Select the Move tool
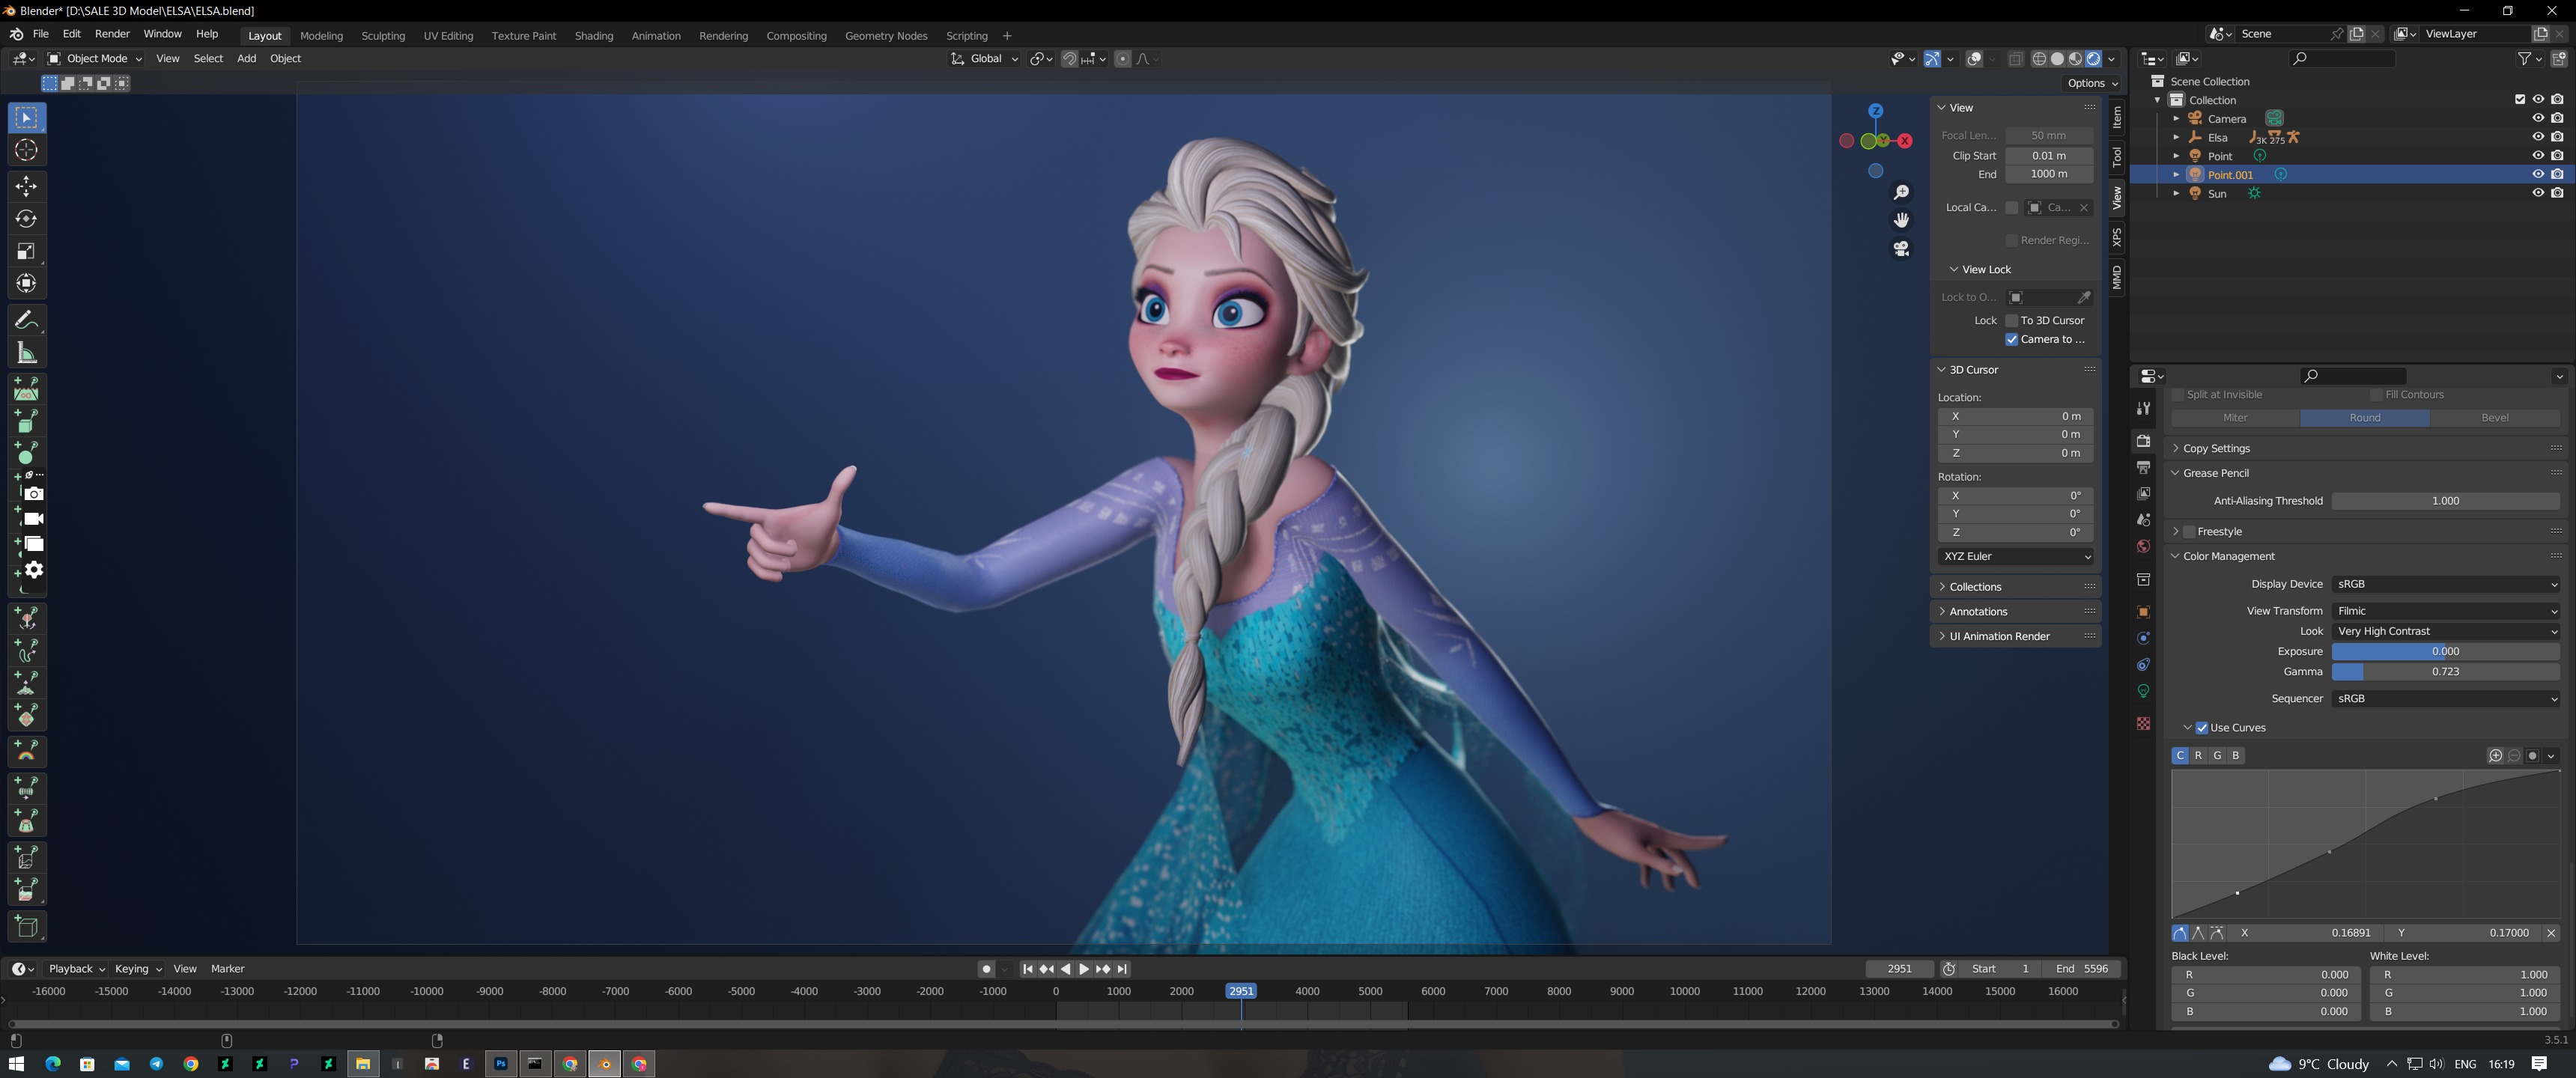Viewport: 2576px width, 1078px height. (26, 186)
